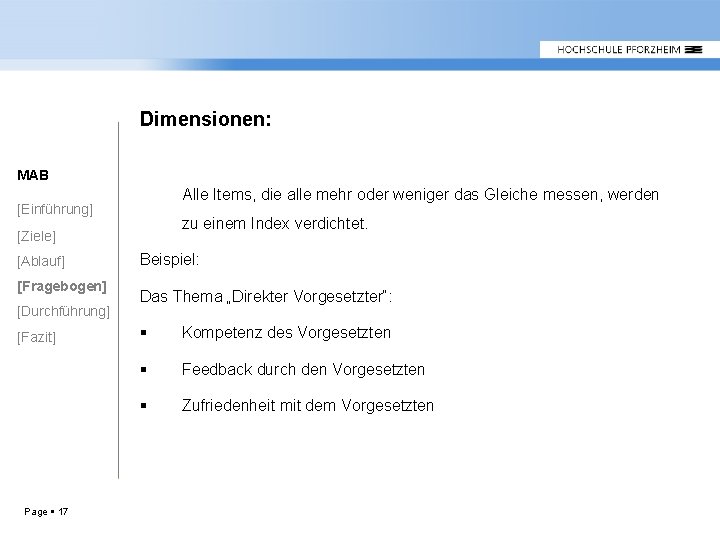Click the Page 17 footer indicator

tap(46, 512)
